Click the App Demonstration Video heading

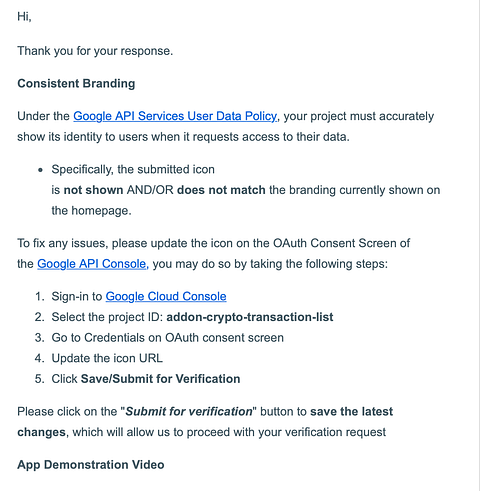coord(91,465)
